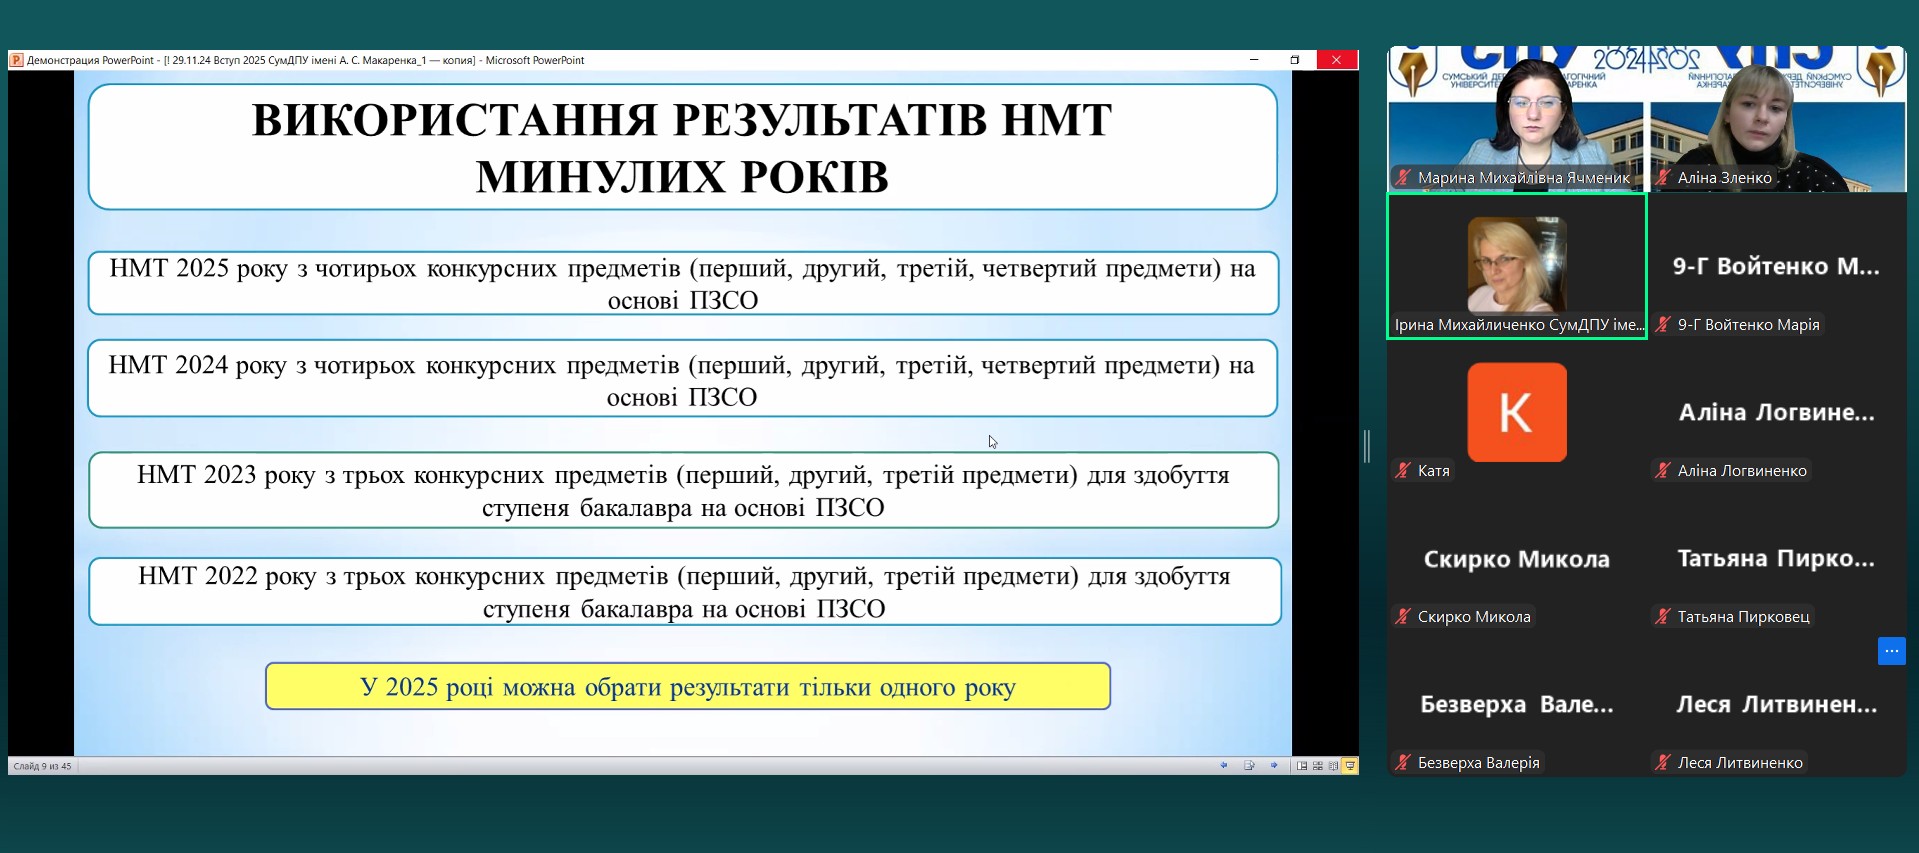Go to previous slide using status bar arrow
1919x853 pixels.
pos(1223,766)
